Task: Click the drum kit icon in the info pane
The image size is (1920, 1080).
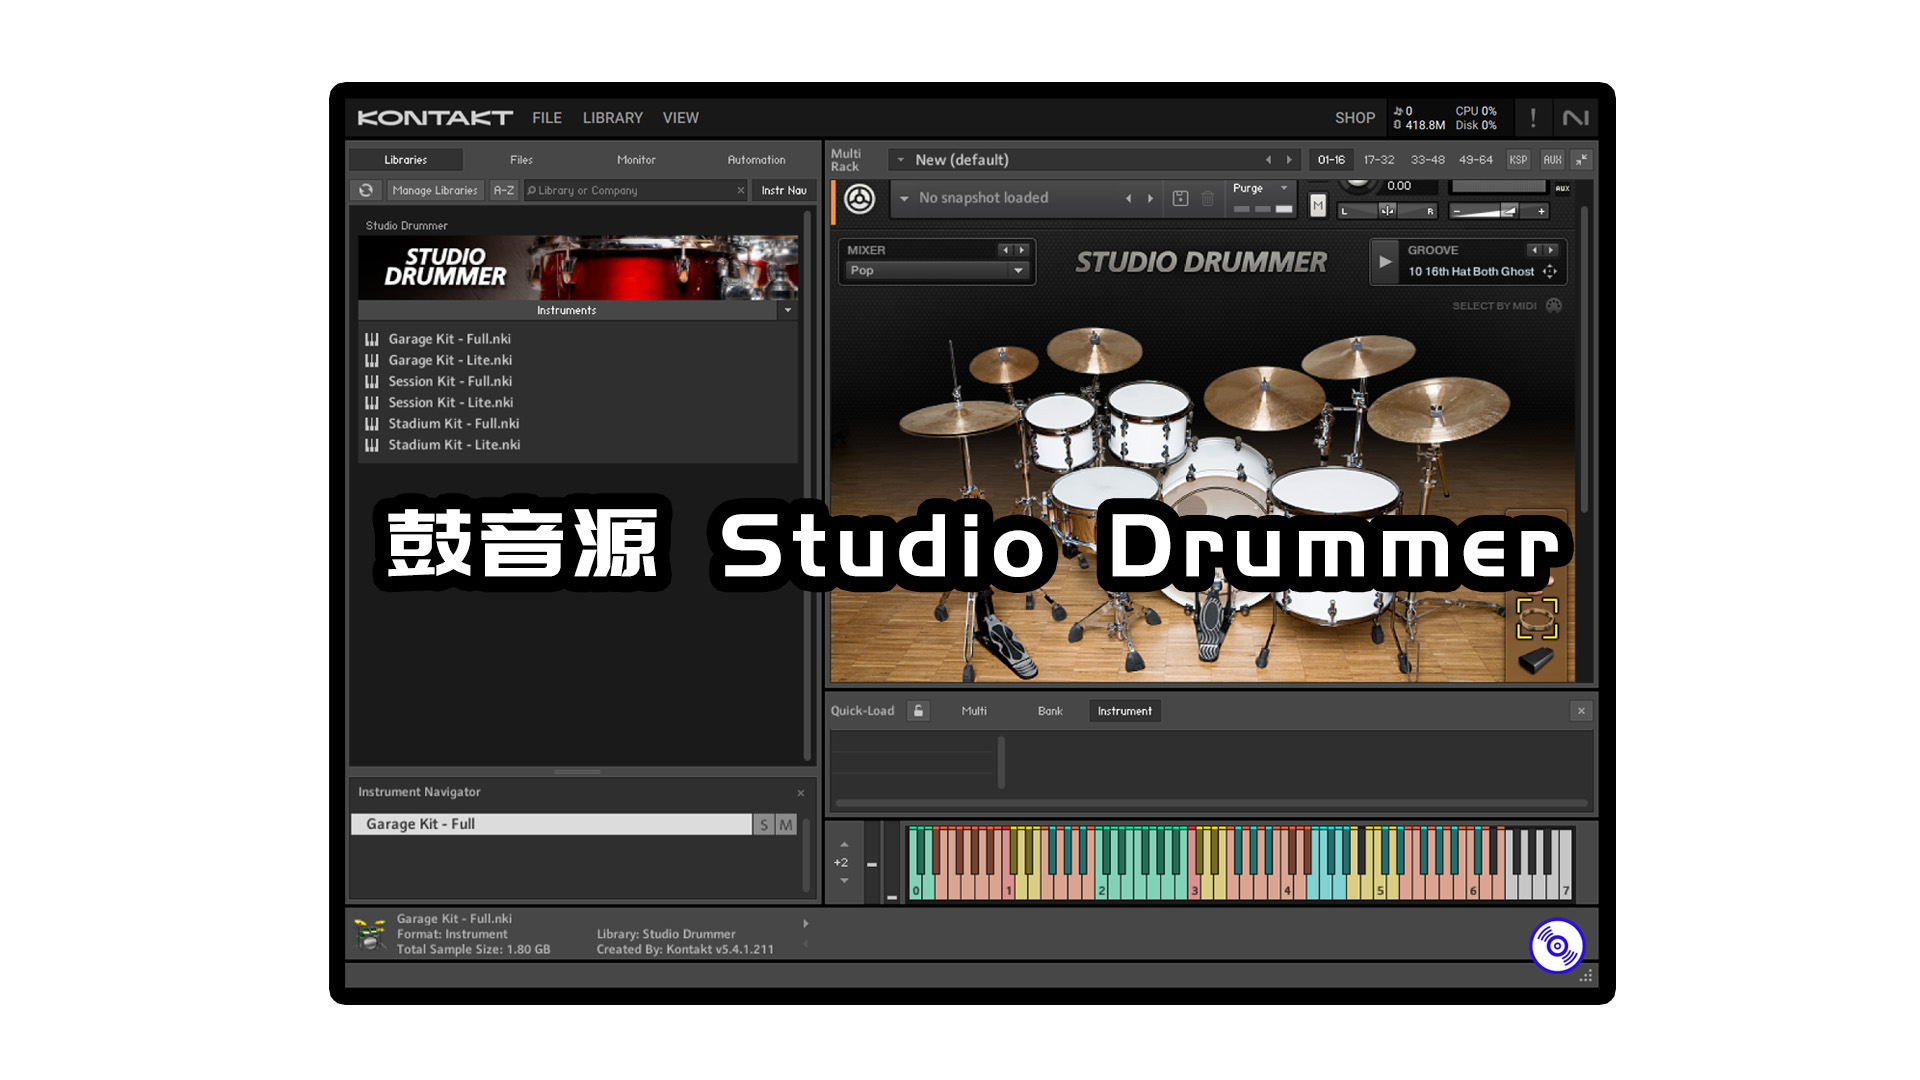Action: 370,934
